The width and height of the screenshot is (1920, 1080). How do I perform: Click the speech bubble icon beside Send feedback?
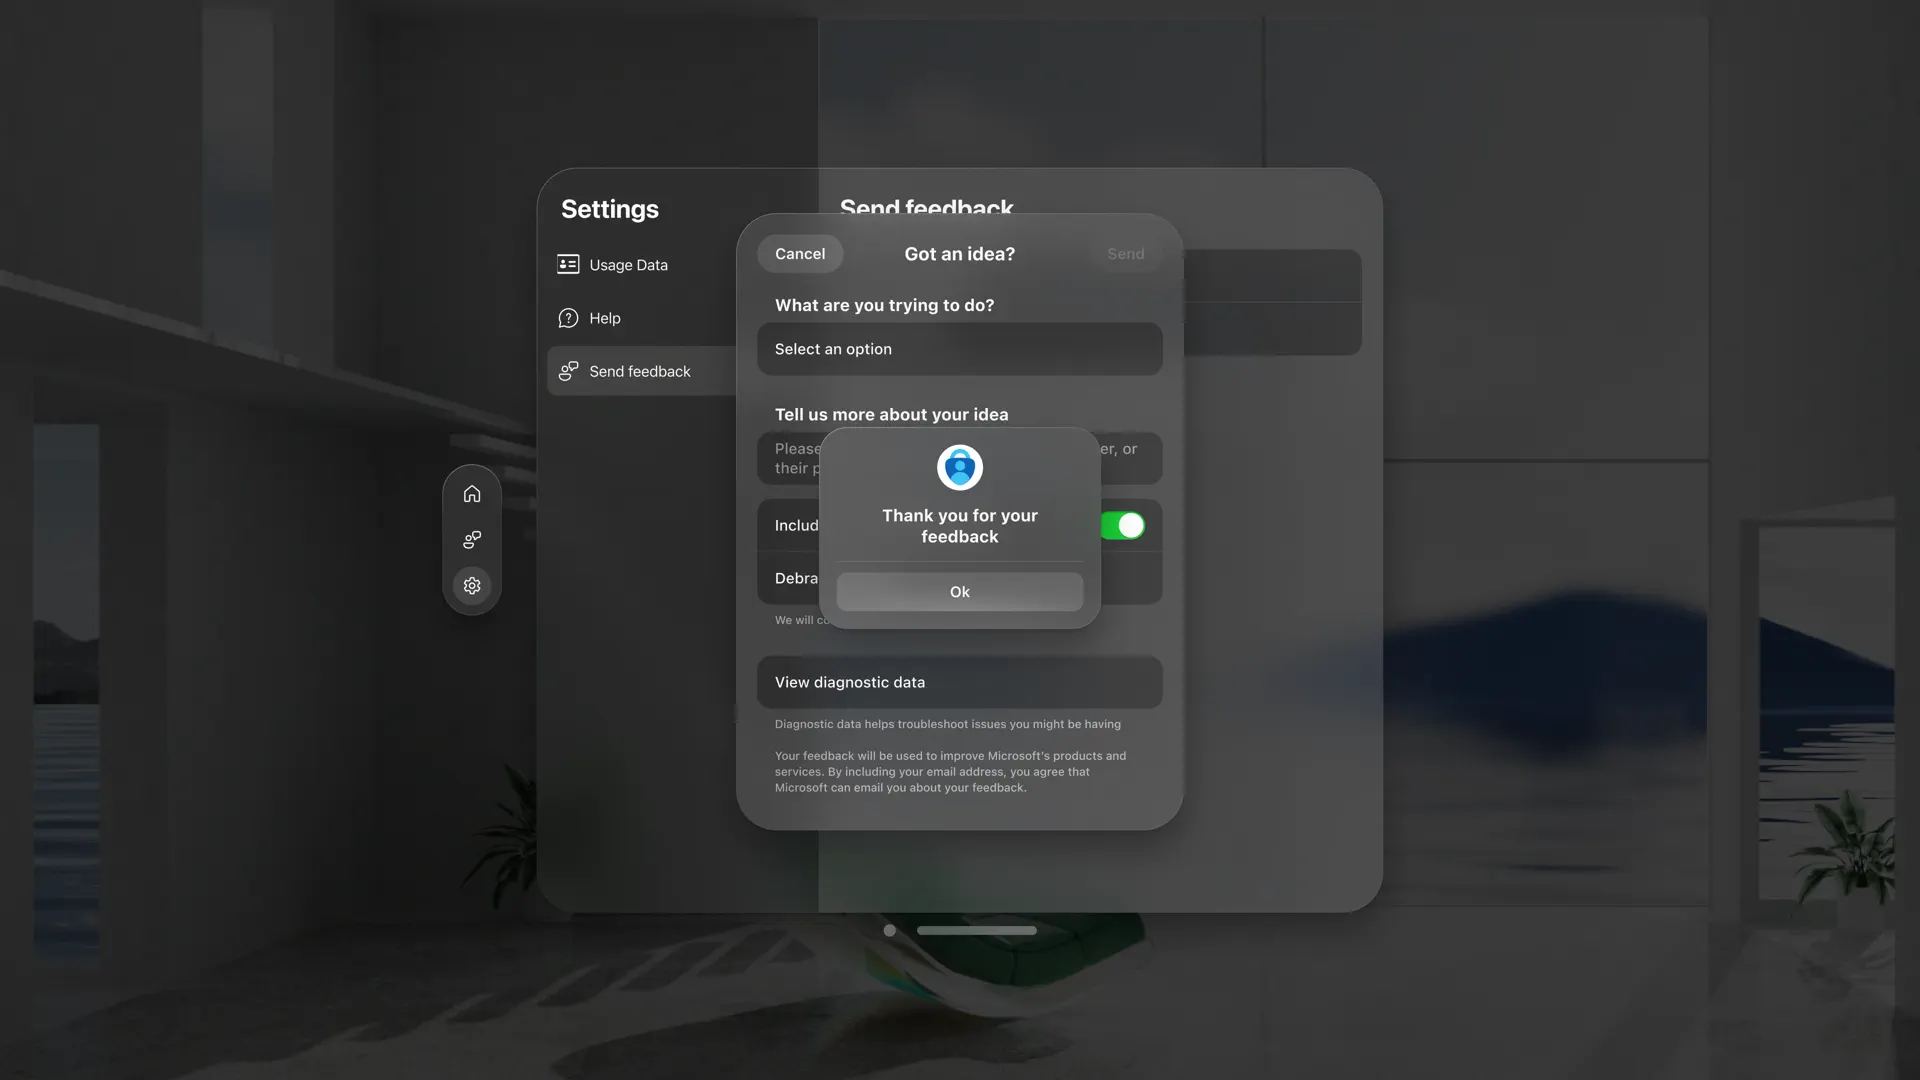click(567, 370)
